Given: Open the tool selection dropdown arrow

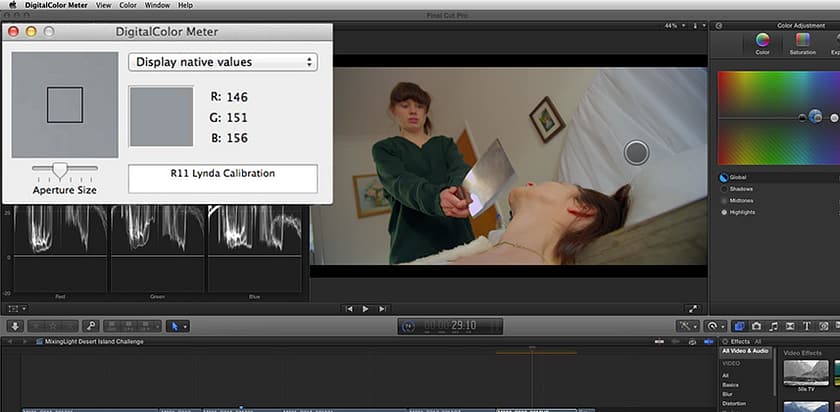Looking at the screenshot, I should [185, 326].
